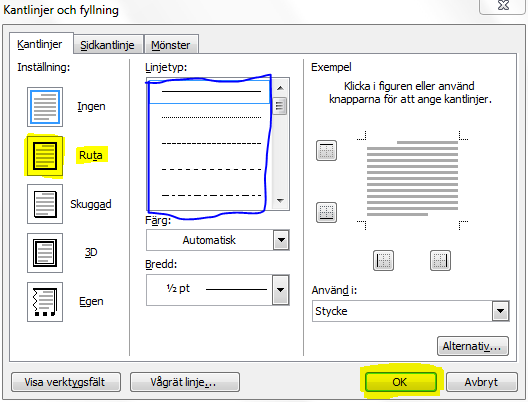Click the paragraph preview in Exempel
Screen dimensions: 528x402
412,178
